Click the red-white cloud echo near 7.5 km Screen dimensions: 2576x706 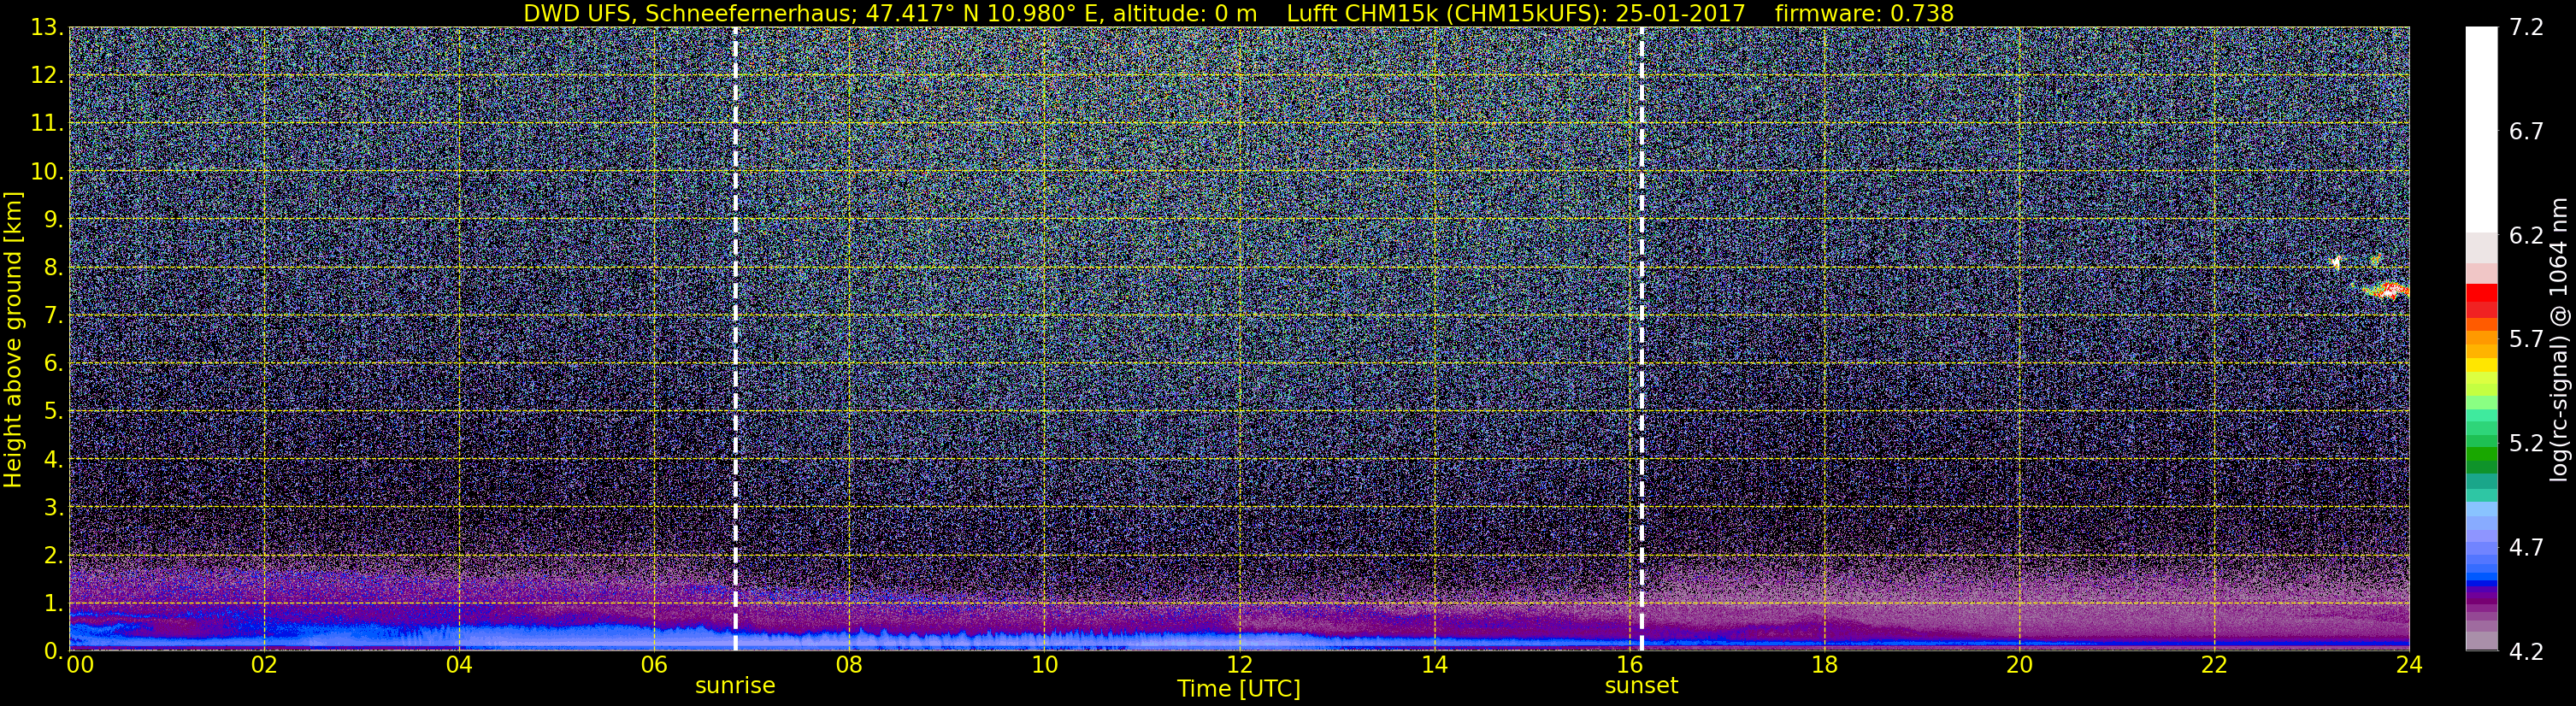2388,292
